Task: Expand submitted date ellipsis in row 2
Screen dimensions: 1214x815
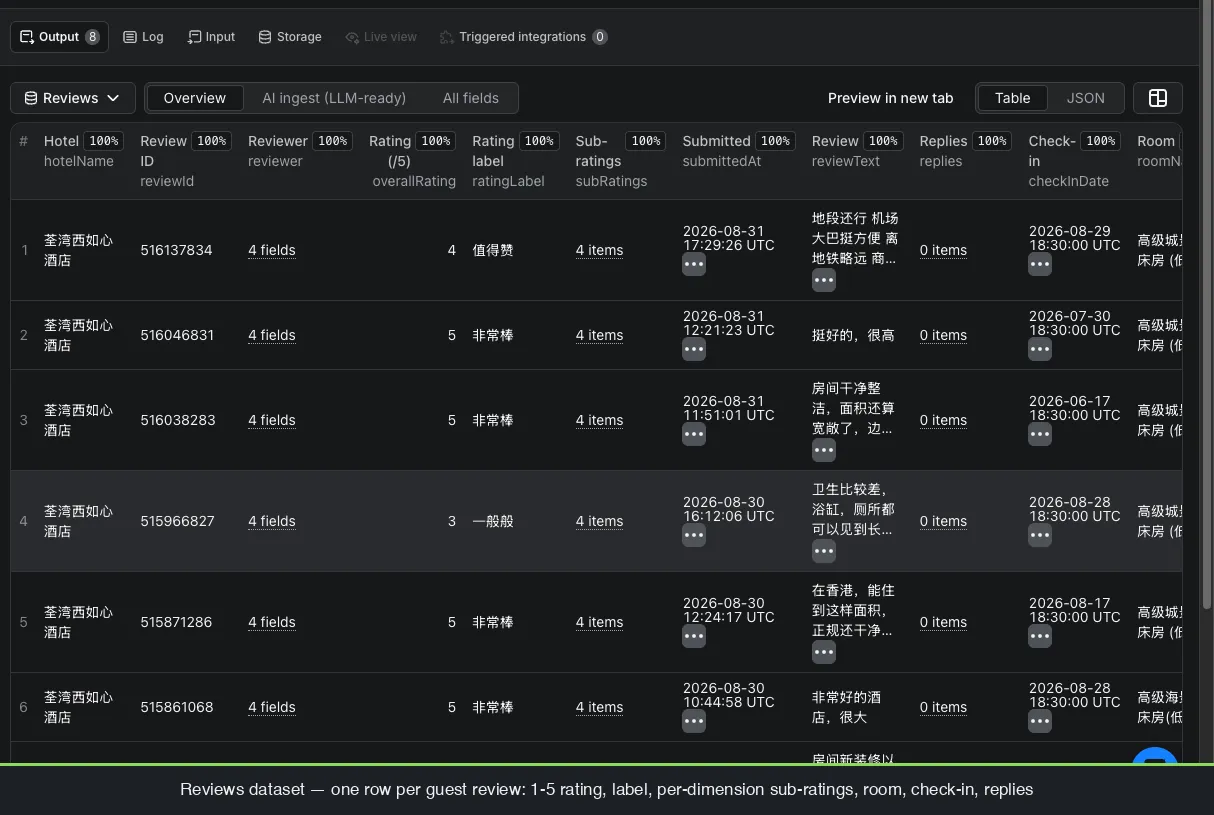Action: point(694,349)
